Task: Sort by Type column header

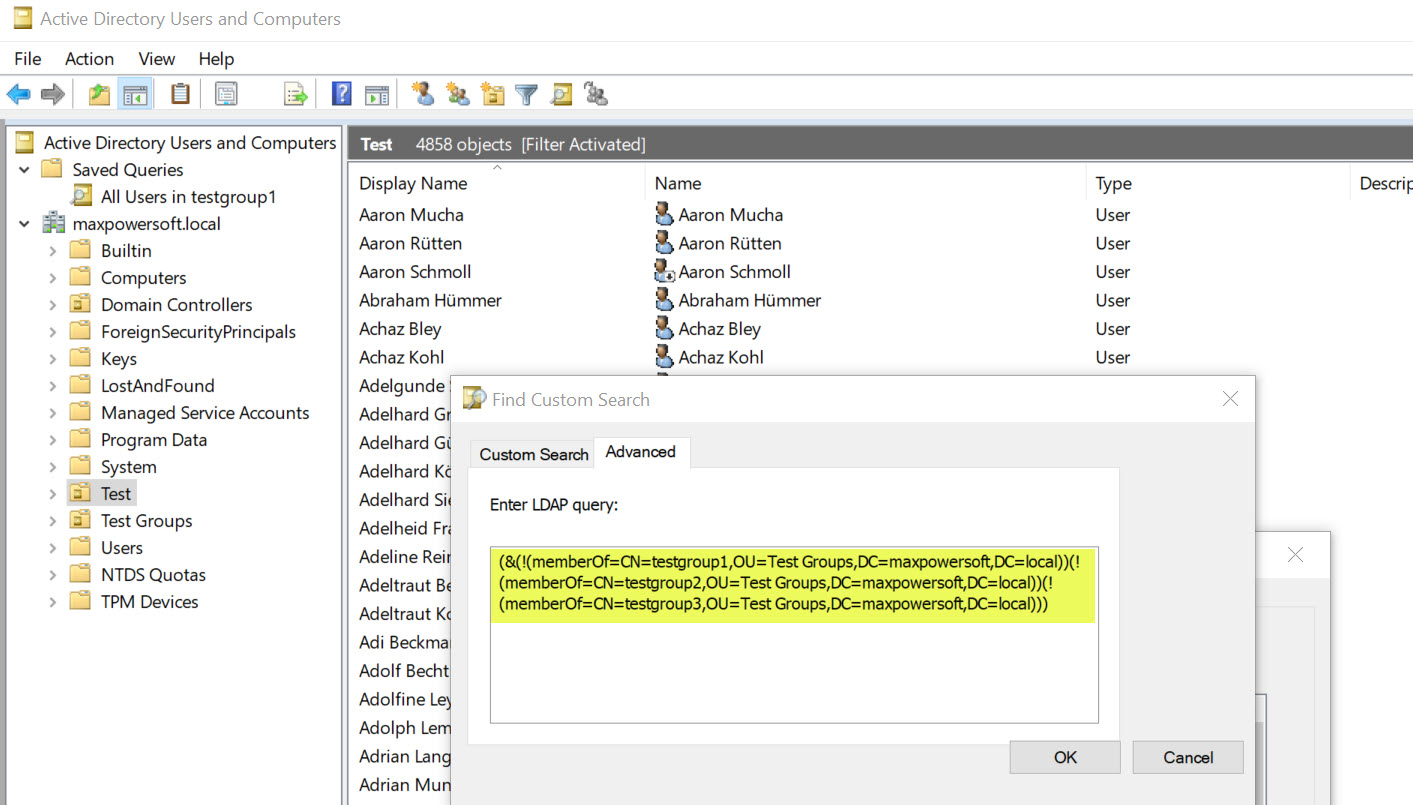Action: coord(1113,183)
